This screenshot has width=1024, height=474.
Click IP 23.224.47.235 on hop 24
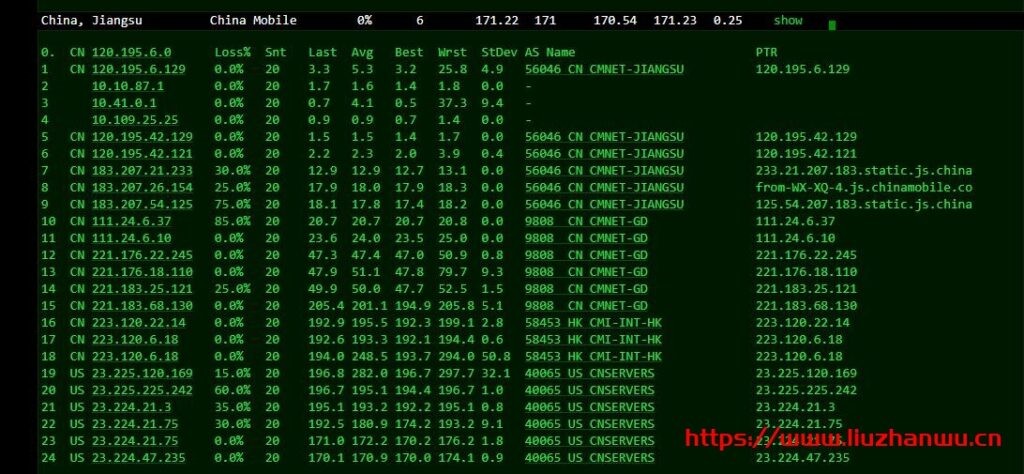point(138,458)
